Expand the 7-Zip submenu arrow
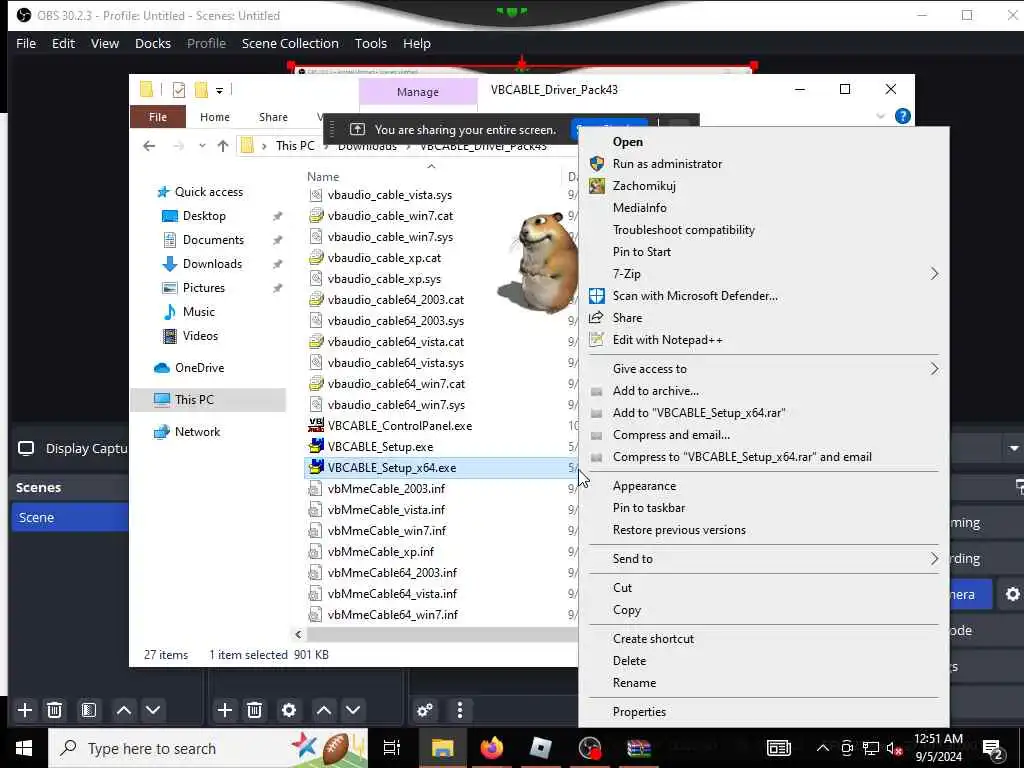The width and height of the screenshot is (1024, 768). coord(935,274)
